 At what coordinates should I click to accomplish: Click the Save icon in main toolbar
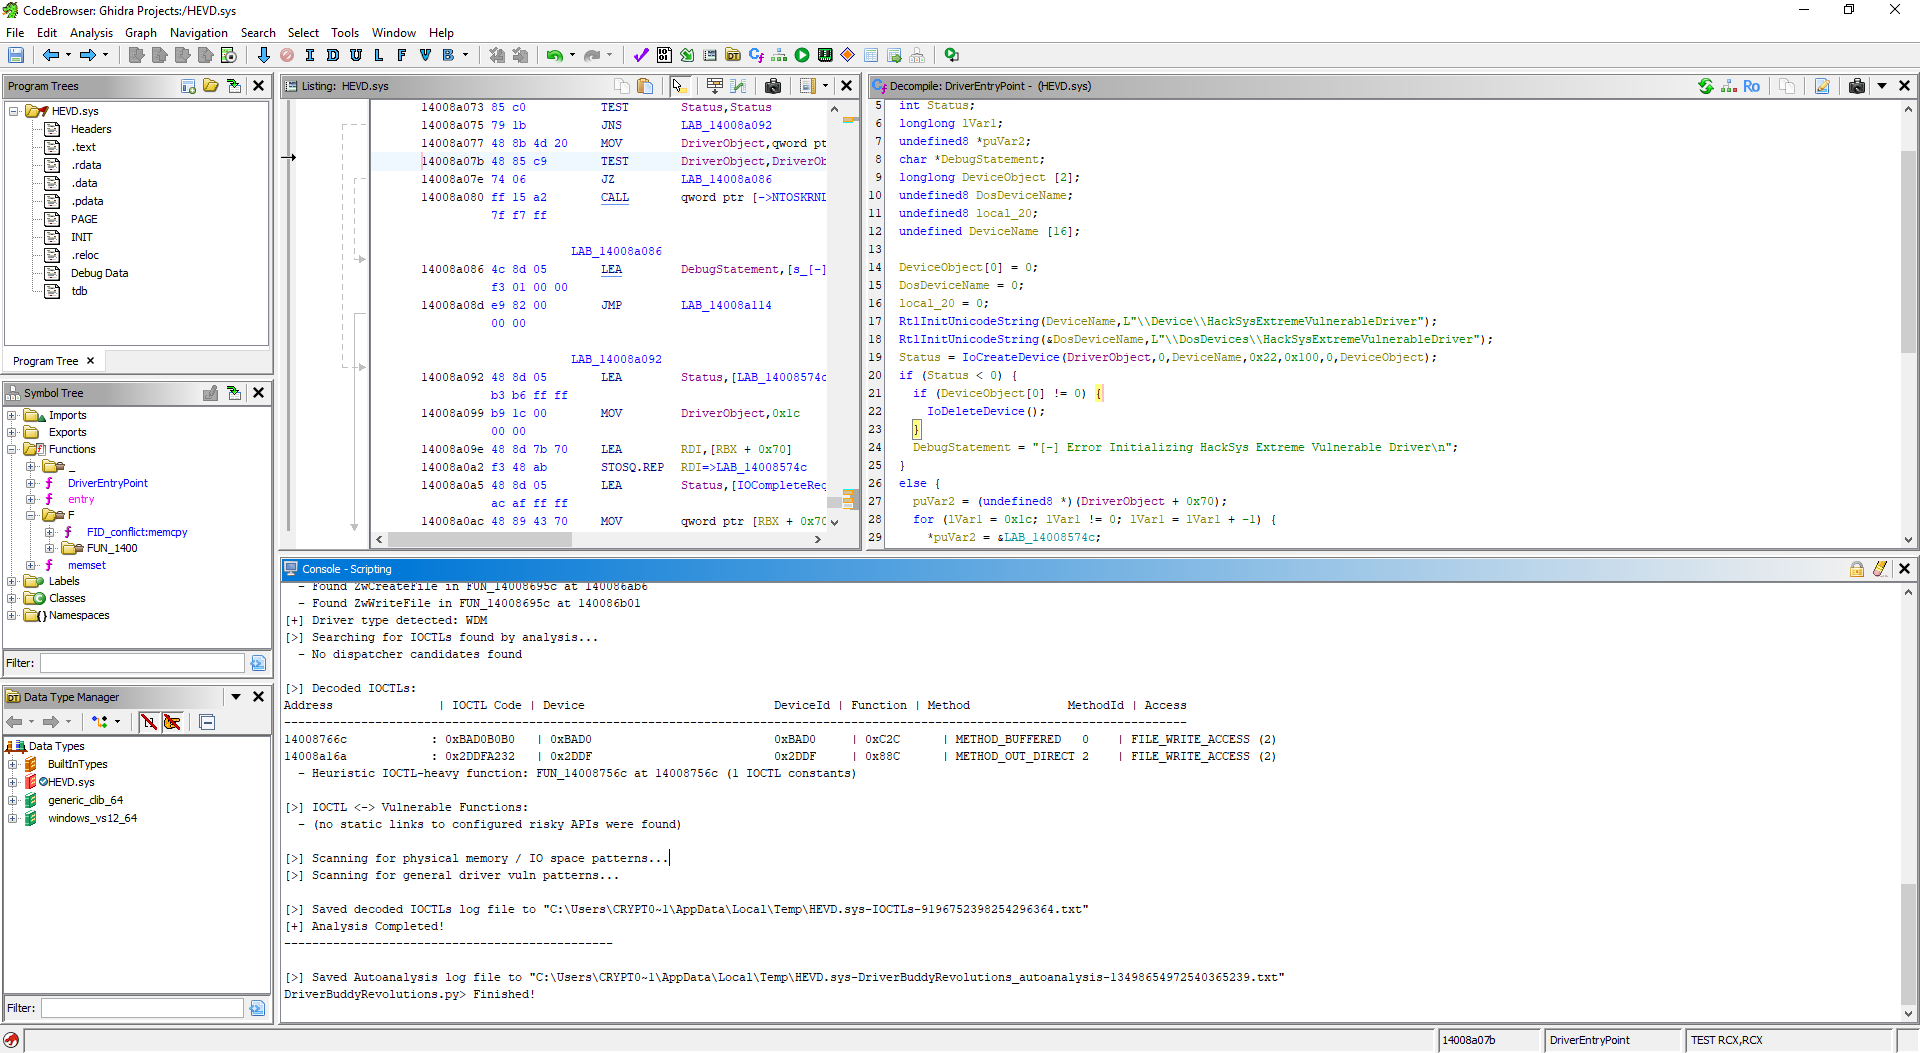16,55
